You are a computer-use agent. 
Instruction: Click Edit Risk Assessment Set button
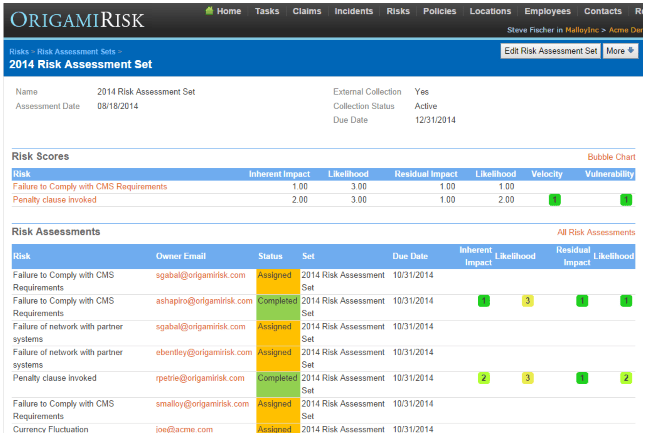click(x=550, y=51)
